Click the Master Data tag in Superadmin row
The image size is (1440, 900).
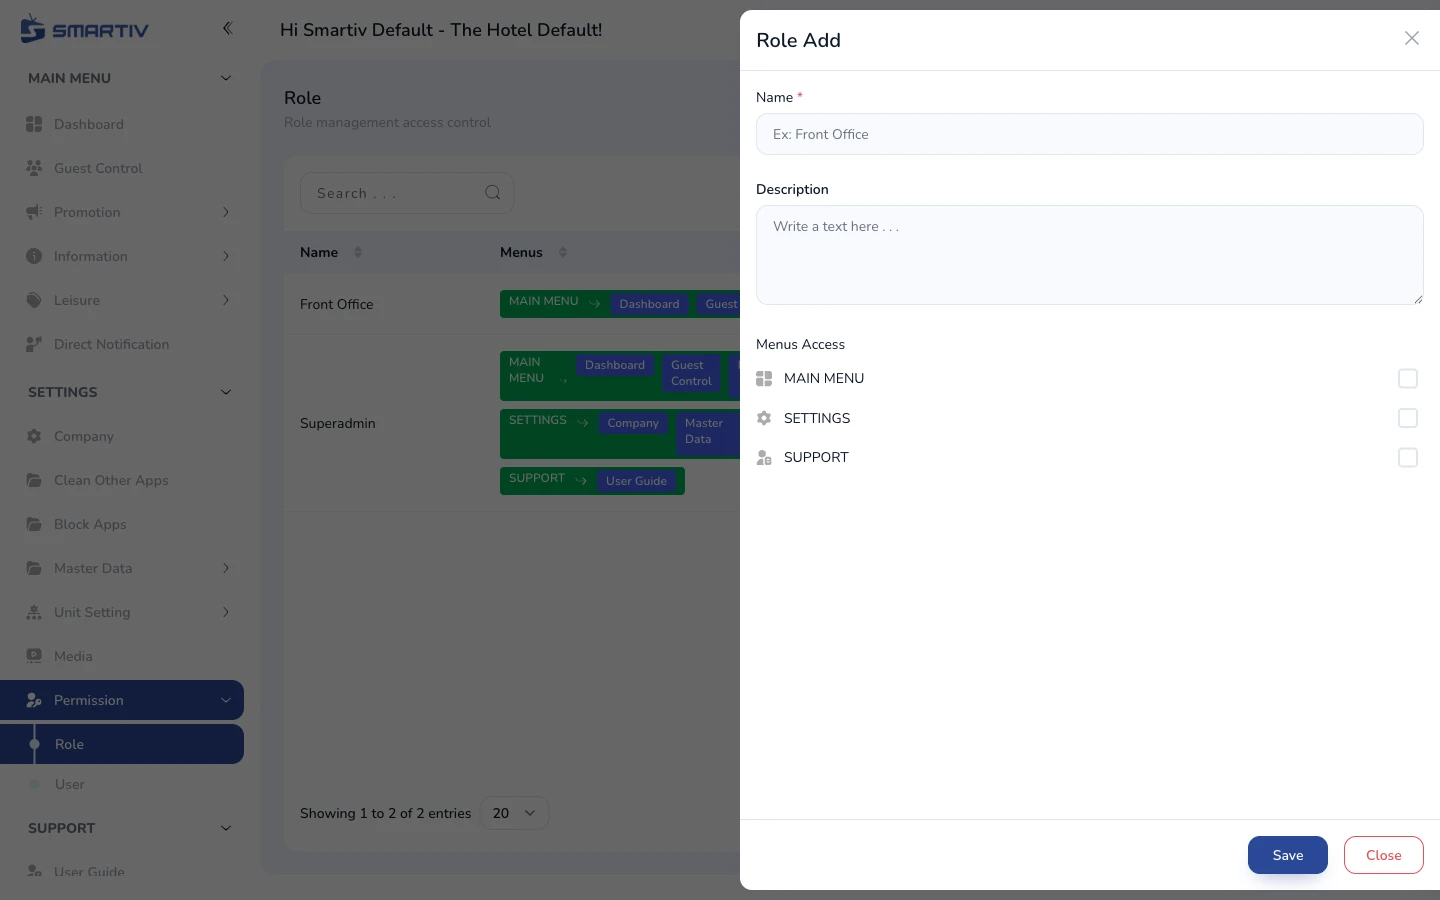[706, 431]
